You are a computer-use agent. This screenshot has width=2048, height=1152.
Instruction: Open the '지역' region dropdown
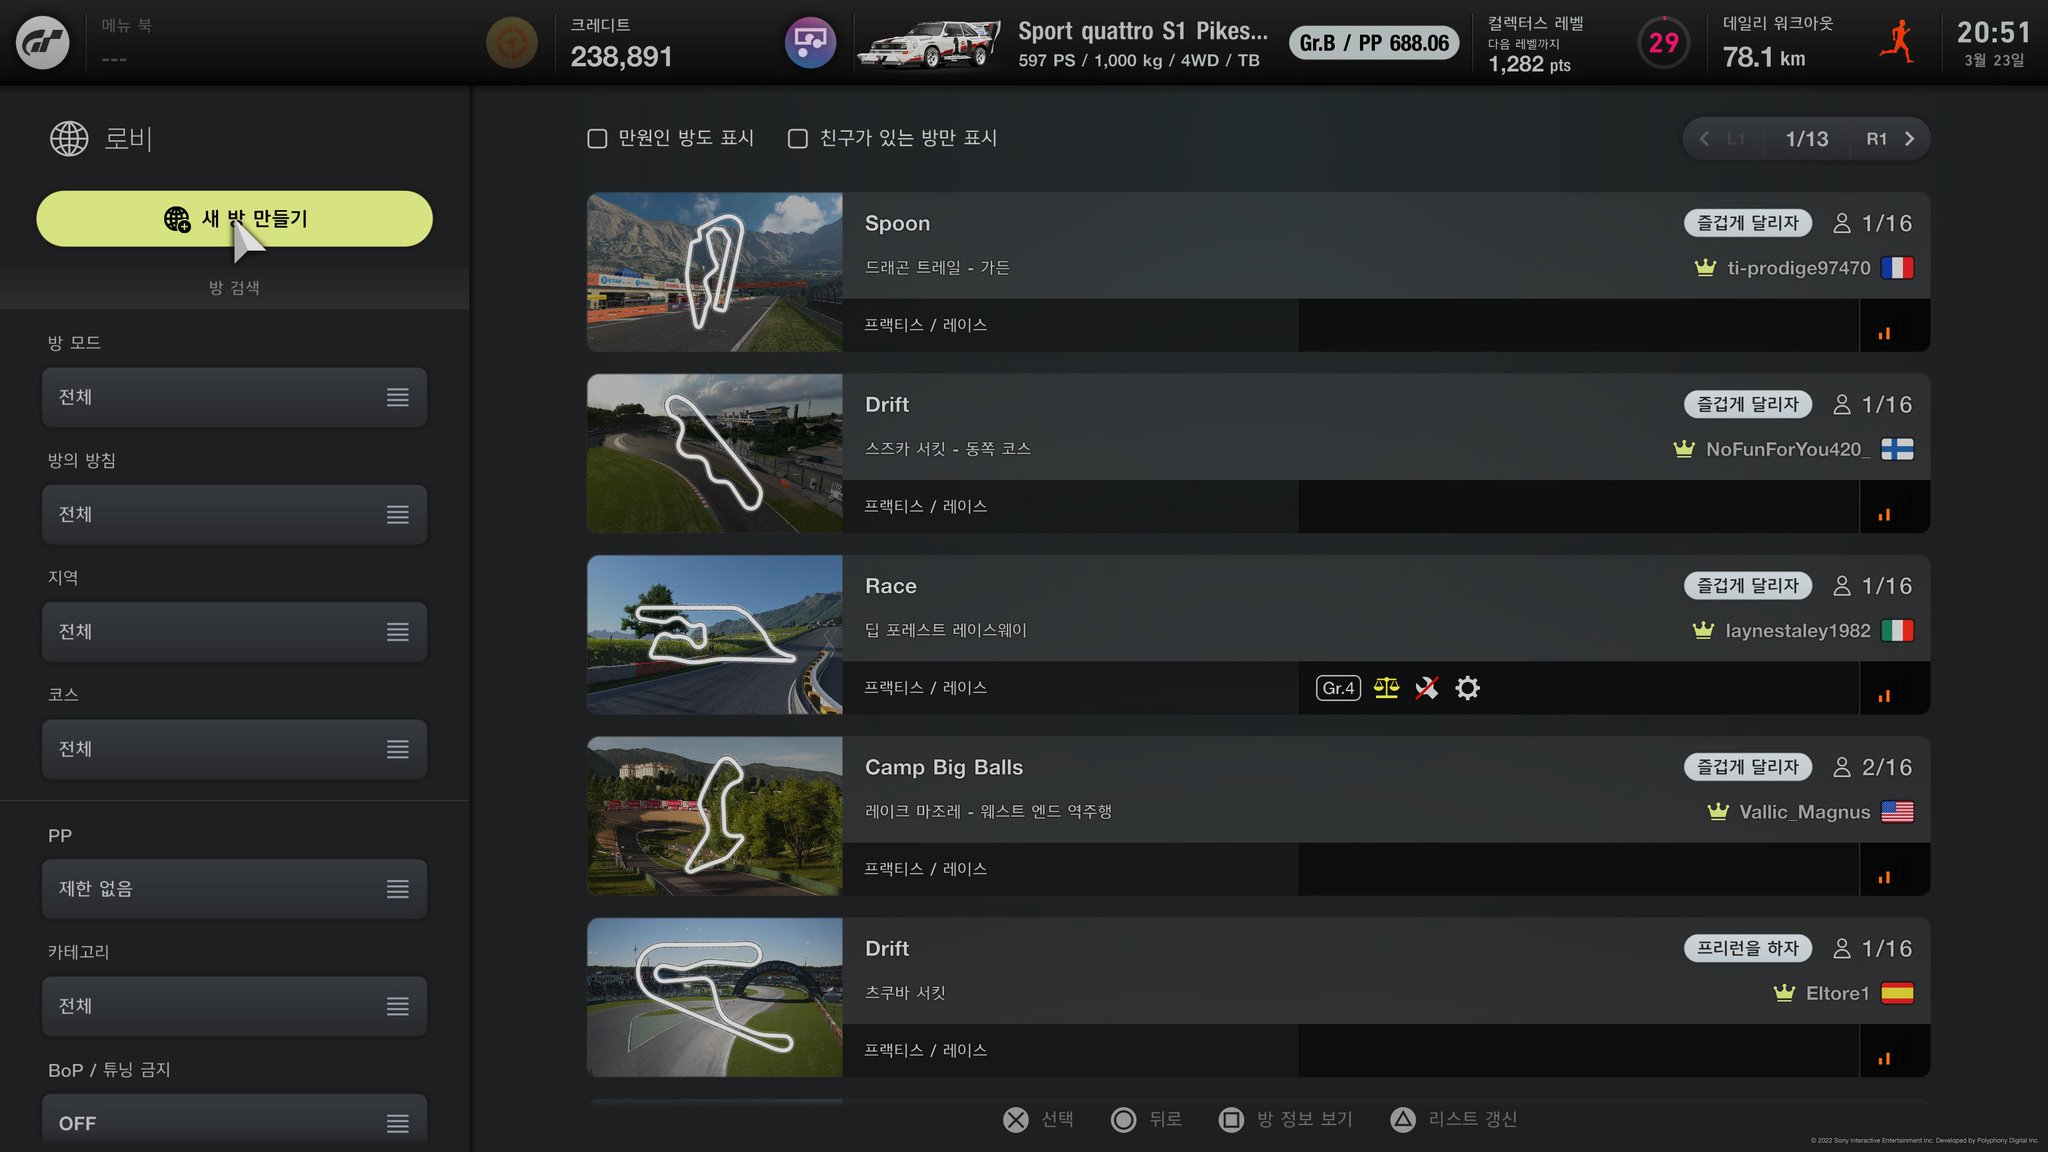pos(234,632)
